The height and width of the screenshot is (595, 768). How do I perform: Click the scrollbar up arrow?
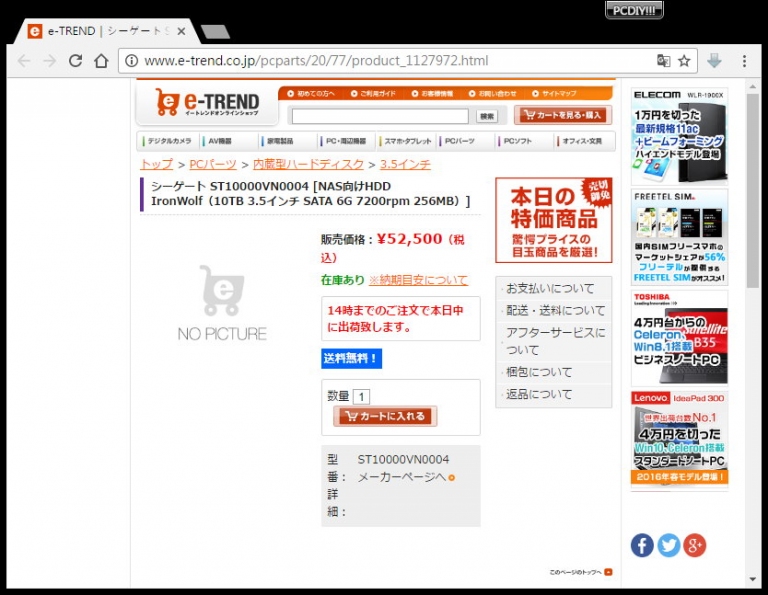pyautogui.click(x=753, y=87)
